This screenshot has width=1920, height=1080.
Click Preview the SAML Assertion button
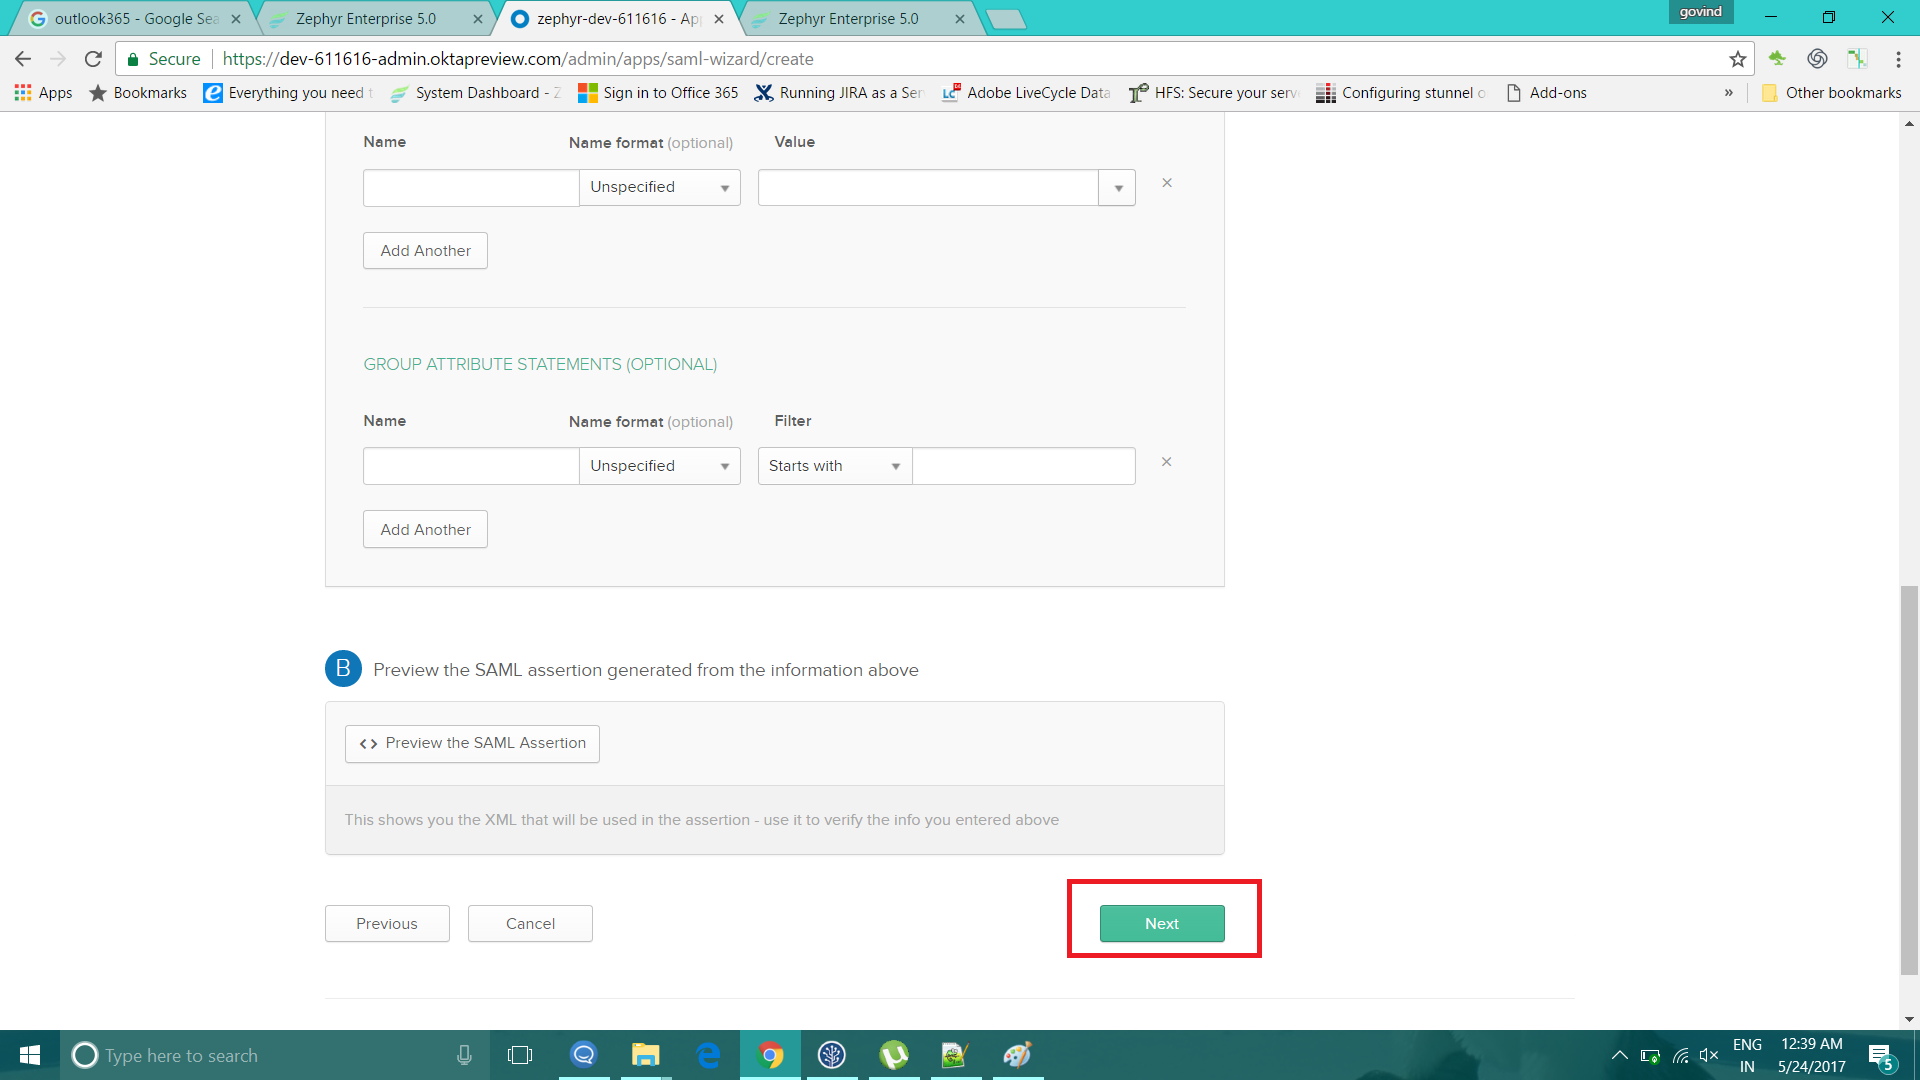pyautogui.click(x=472, y=743)
